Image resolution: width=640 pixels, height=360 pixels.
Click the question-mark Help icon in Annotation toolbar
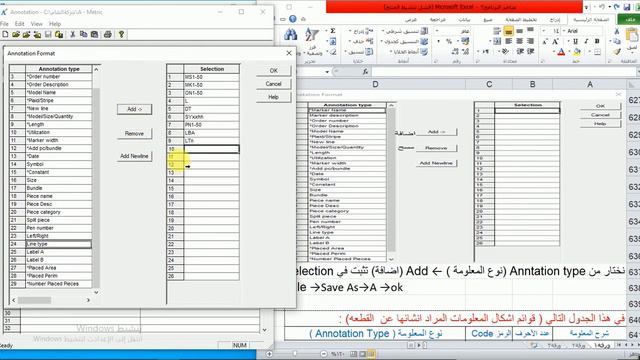(x=121, y=35)
